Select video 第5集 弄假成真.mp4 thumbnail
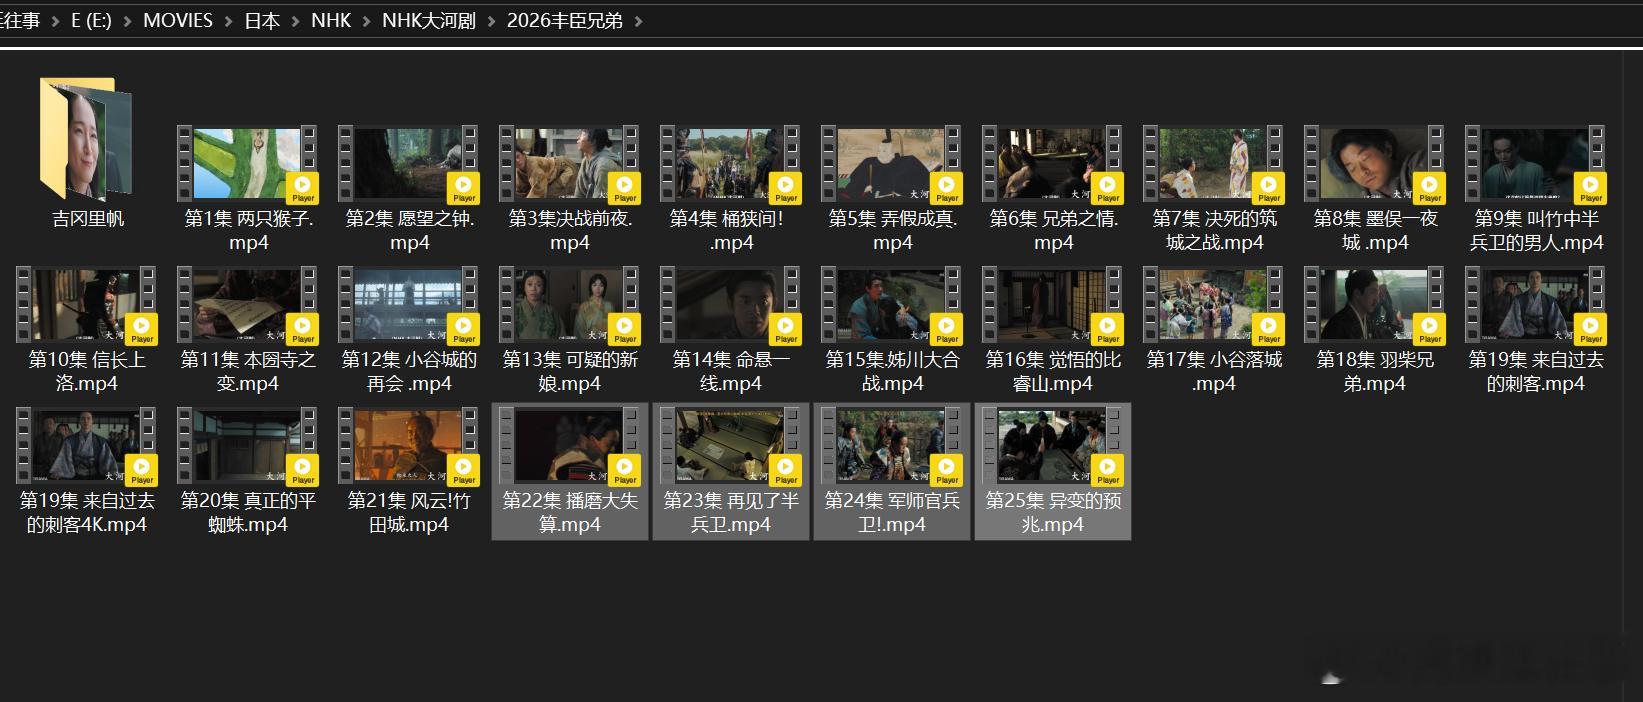 point(891,164)
